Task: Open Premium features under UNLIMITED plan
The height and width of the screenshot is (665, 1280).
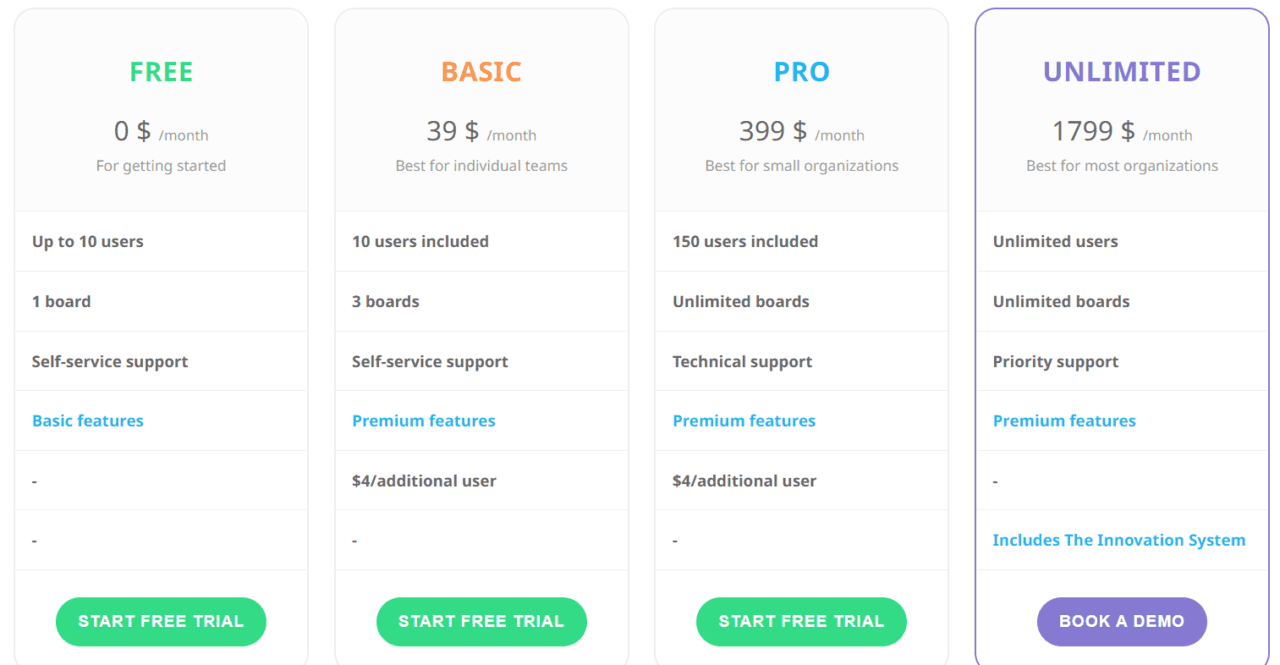Action: [x=1064, y=420]
